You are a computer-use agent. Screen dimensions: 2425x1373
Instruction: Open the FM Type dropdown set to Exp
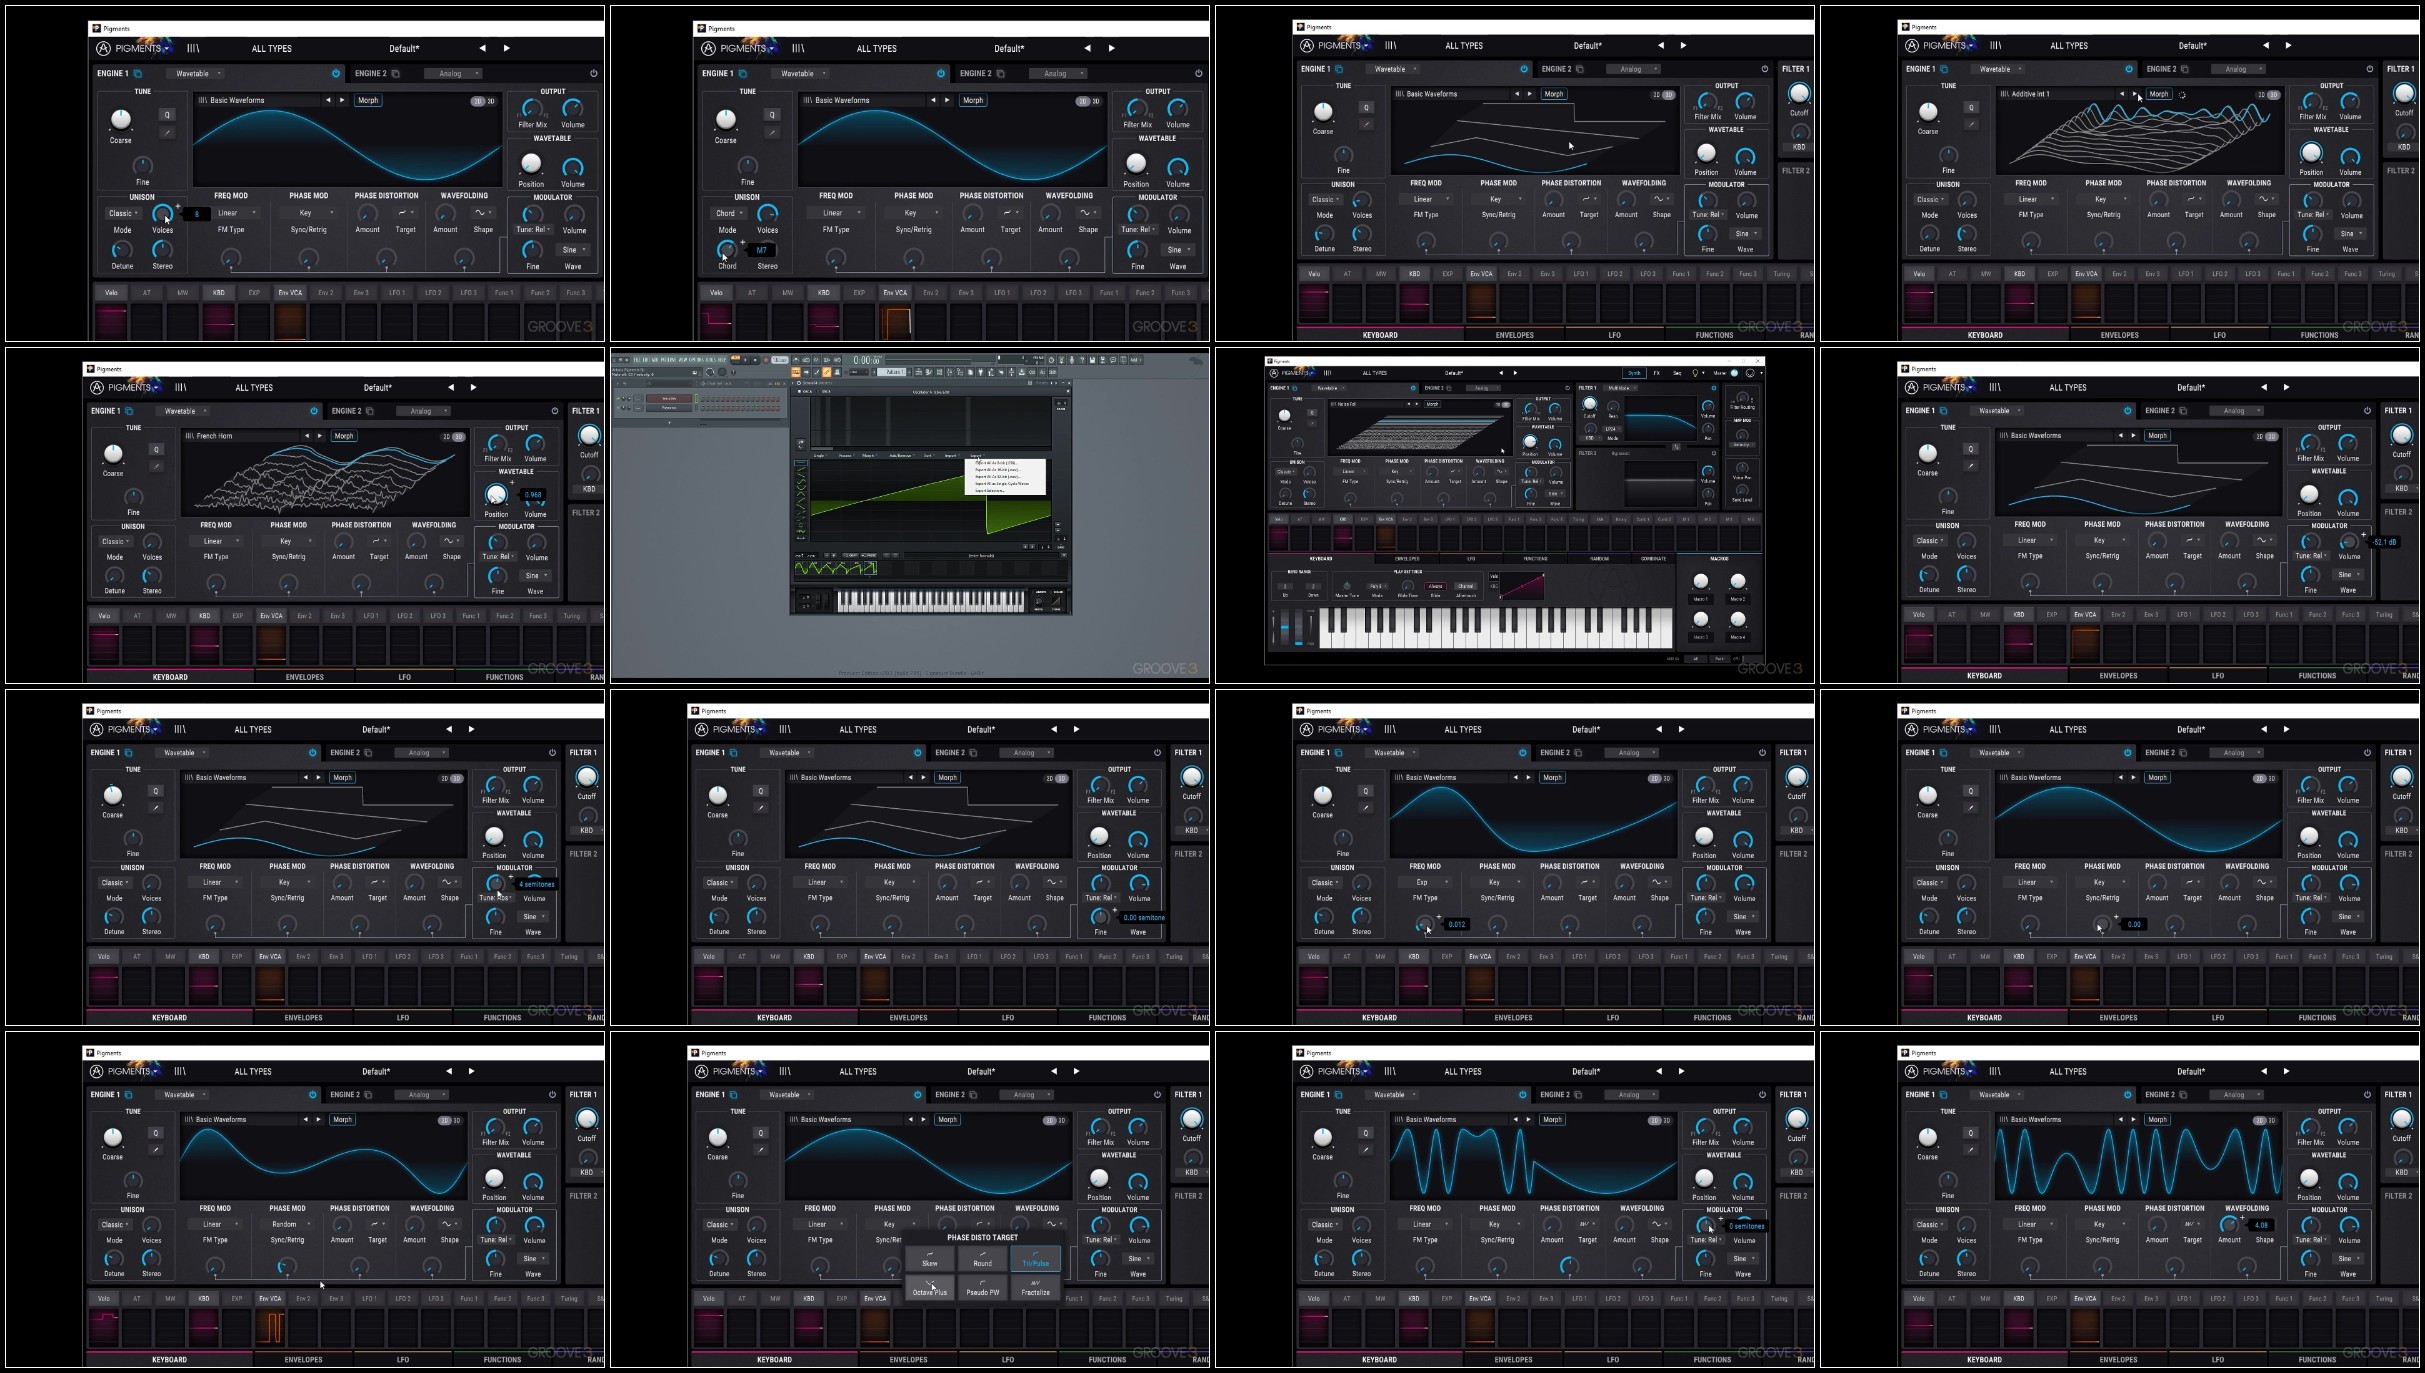point(1425,882)
